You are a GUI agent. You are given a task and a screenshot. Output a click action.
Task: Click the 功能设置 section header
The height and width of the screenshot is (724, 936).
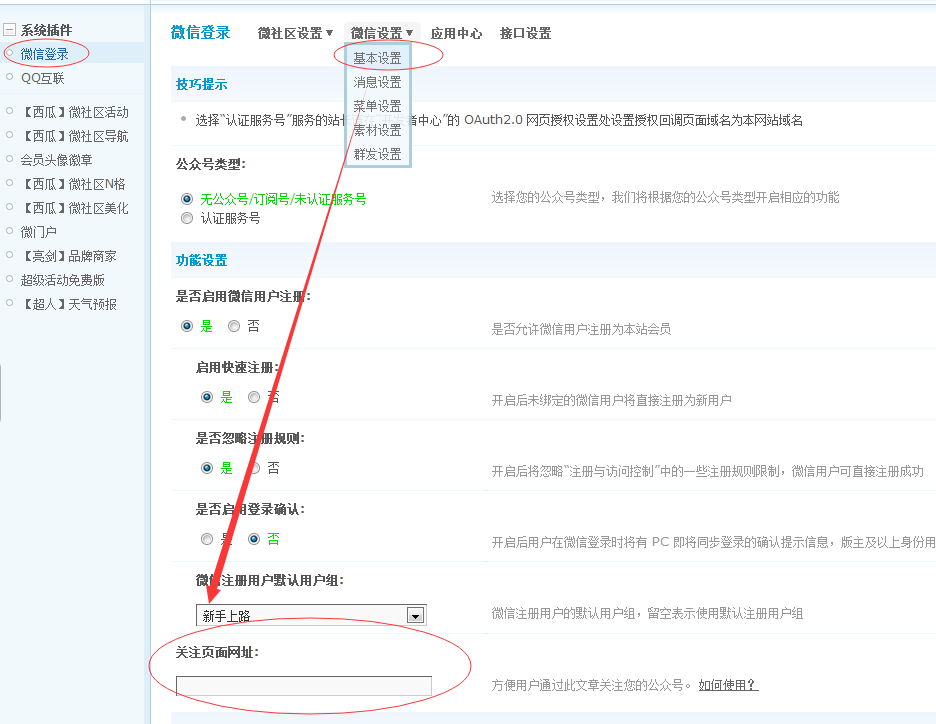coord(202,260)
